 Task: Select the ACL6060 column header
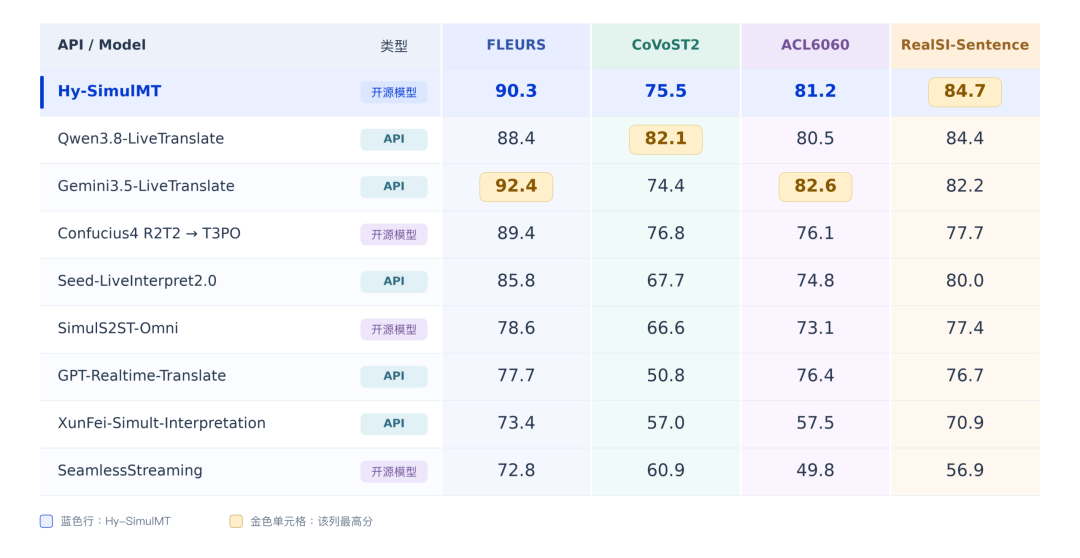(815, 45)
